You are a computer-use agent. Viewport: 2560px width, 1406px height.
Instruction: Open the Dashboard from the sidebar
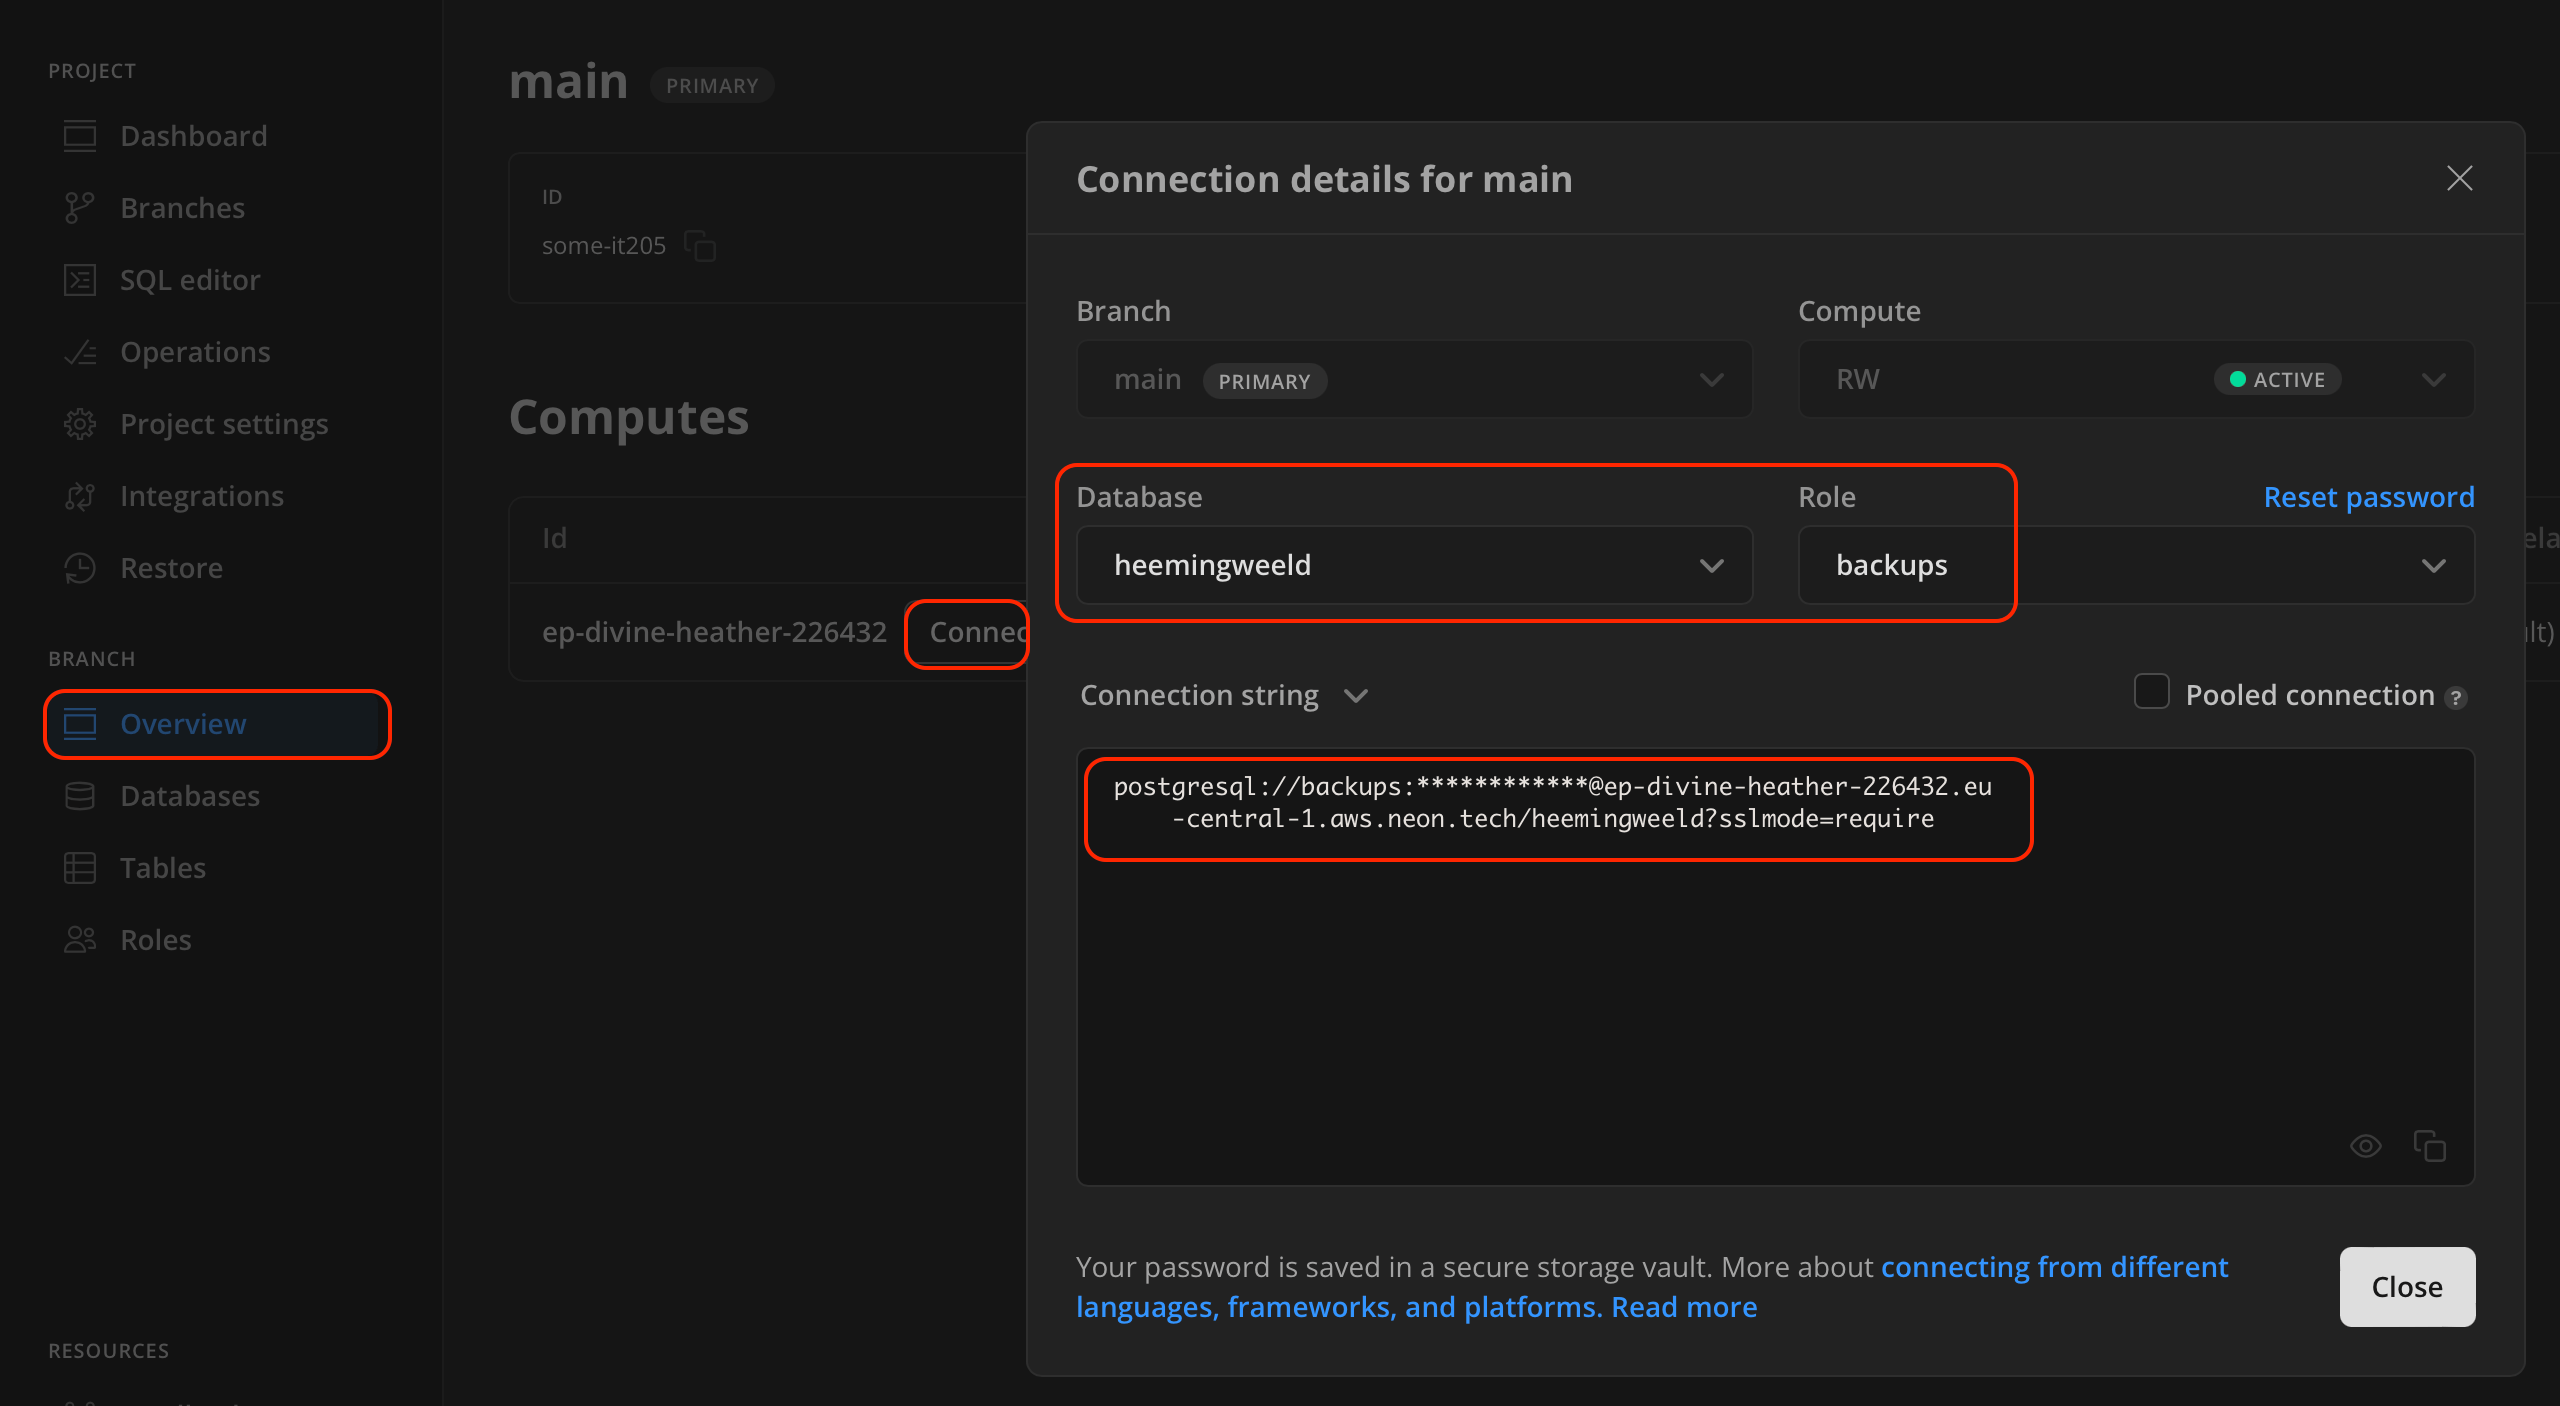[x=193, y=135]
